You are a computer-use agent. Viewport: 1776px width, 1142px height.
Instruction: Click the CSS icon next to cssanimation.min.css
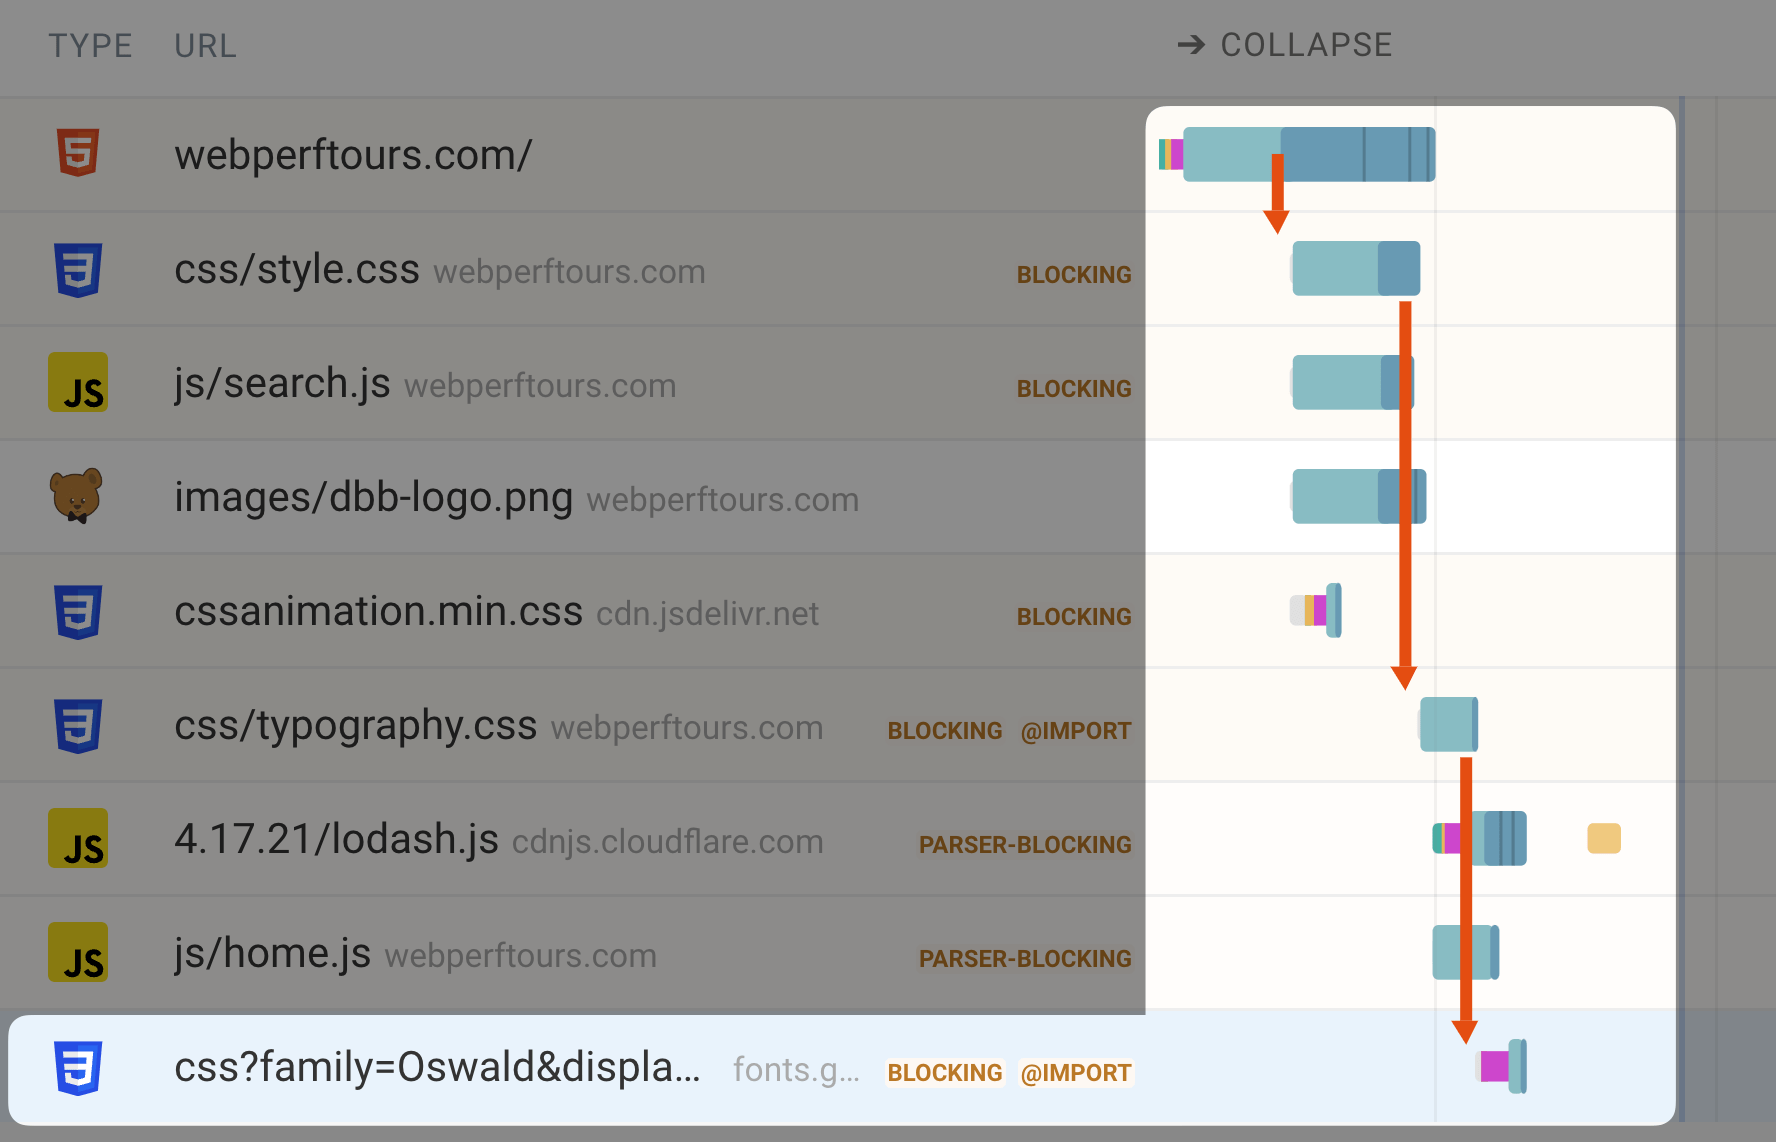pyautogui.click(x=78, y=611)
